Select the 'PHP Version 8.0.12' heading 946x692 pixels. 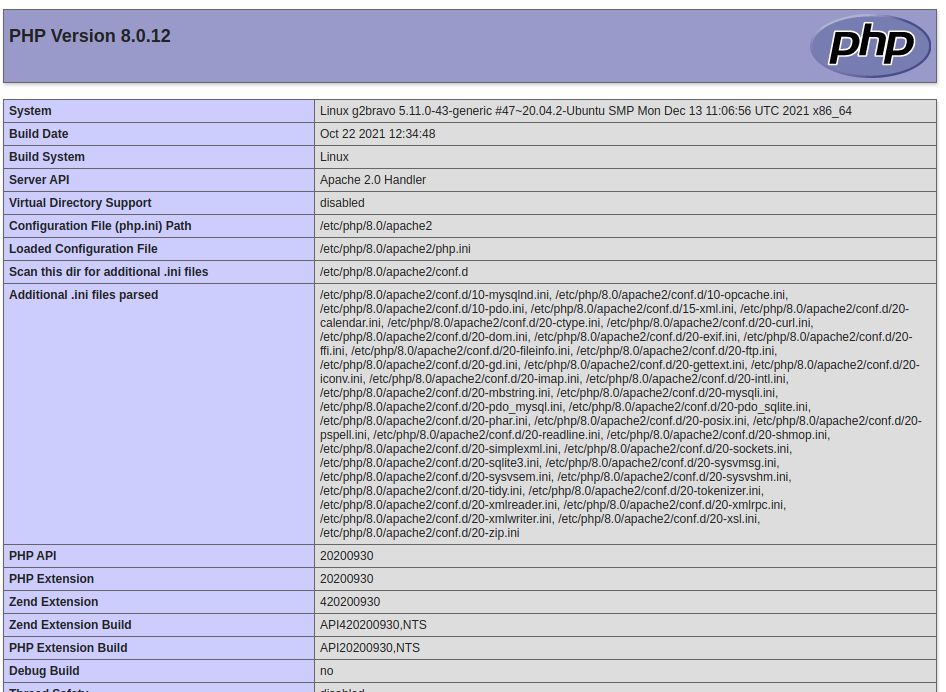89,36
